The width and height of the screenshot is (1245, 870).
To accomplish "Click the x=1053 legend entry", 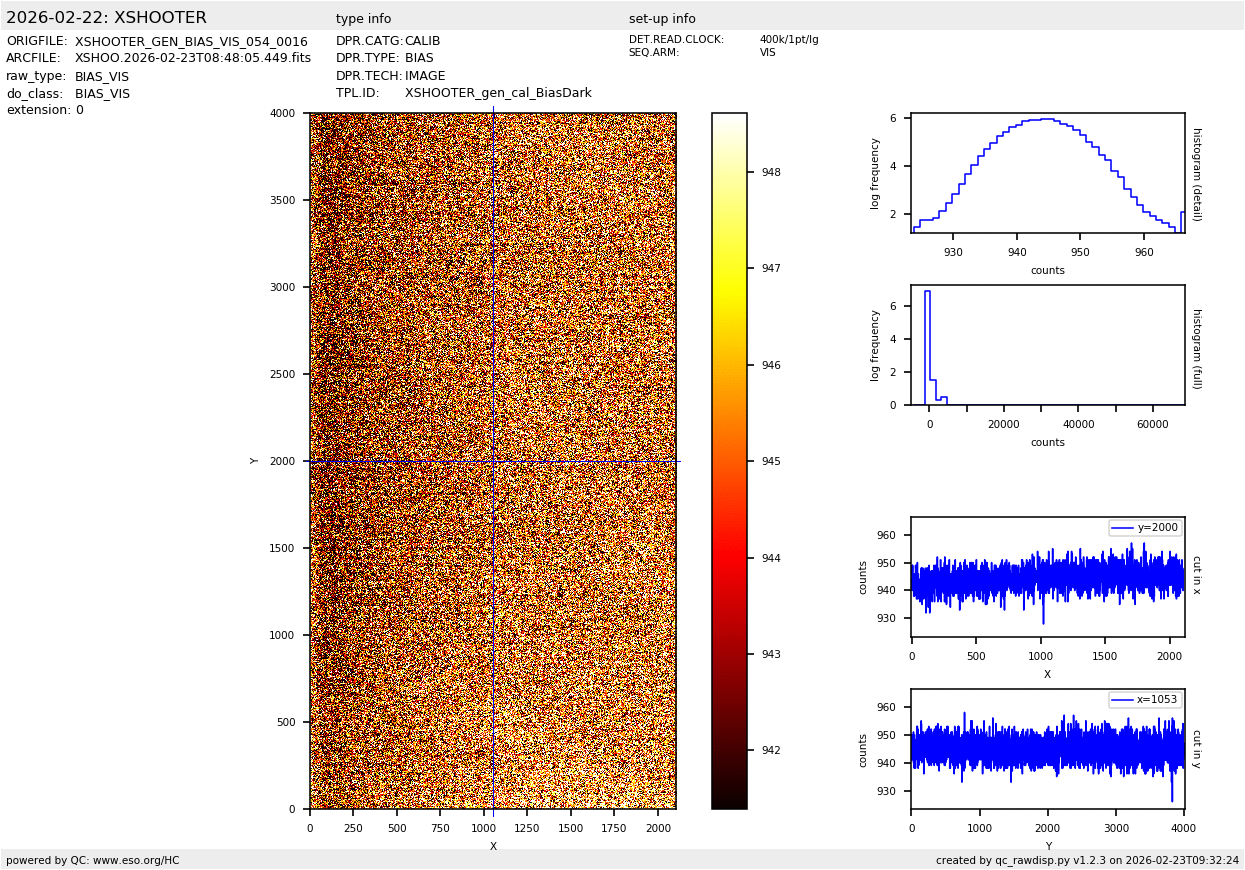I will [x=1145, y=700].
